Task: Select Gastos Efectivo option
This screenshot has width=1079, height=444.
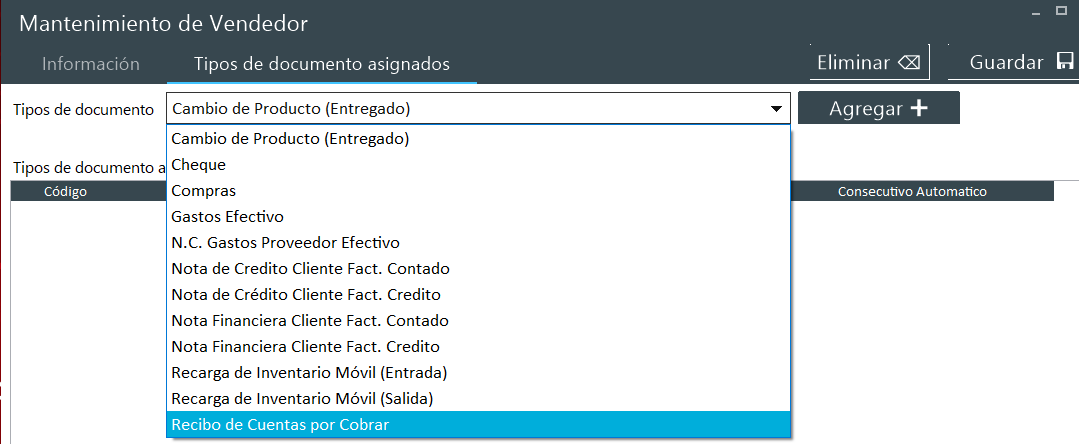Action: pos(228,217)
